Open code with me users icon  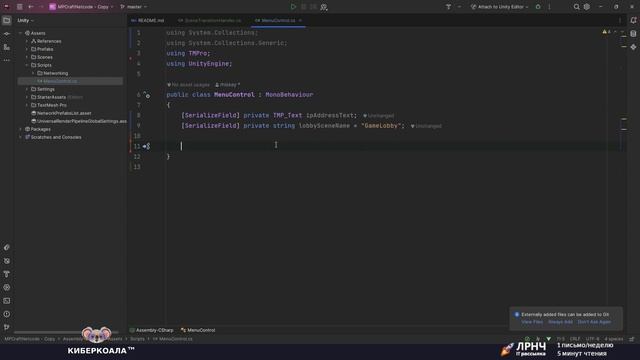pos(324,7)
